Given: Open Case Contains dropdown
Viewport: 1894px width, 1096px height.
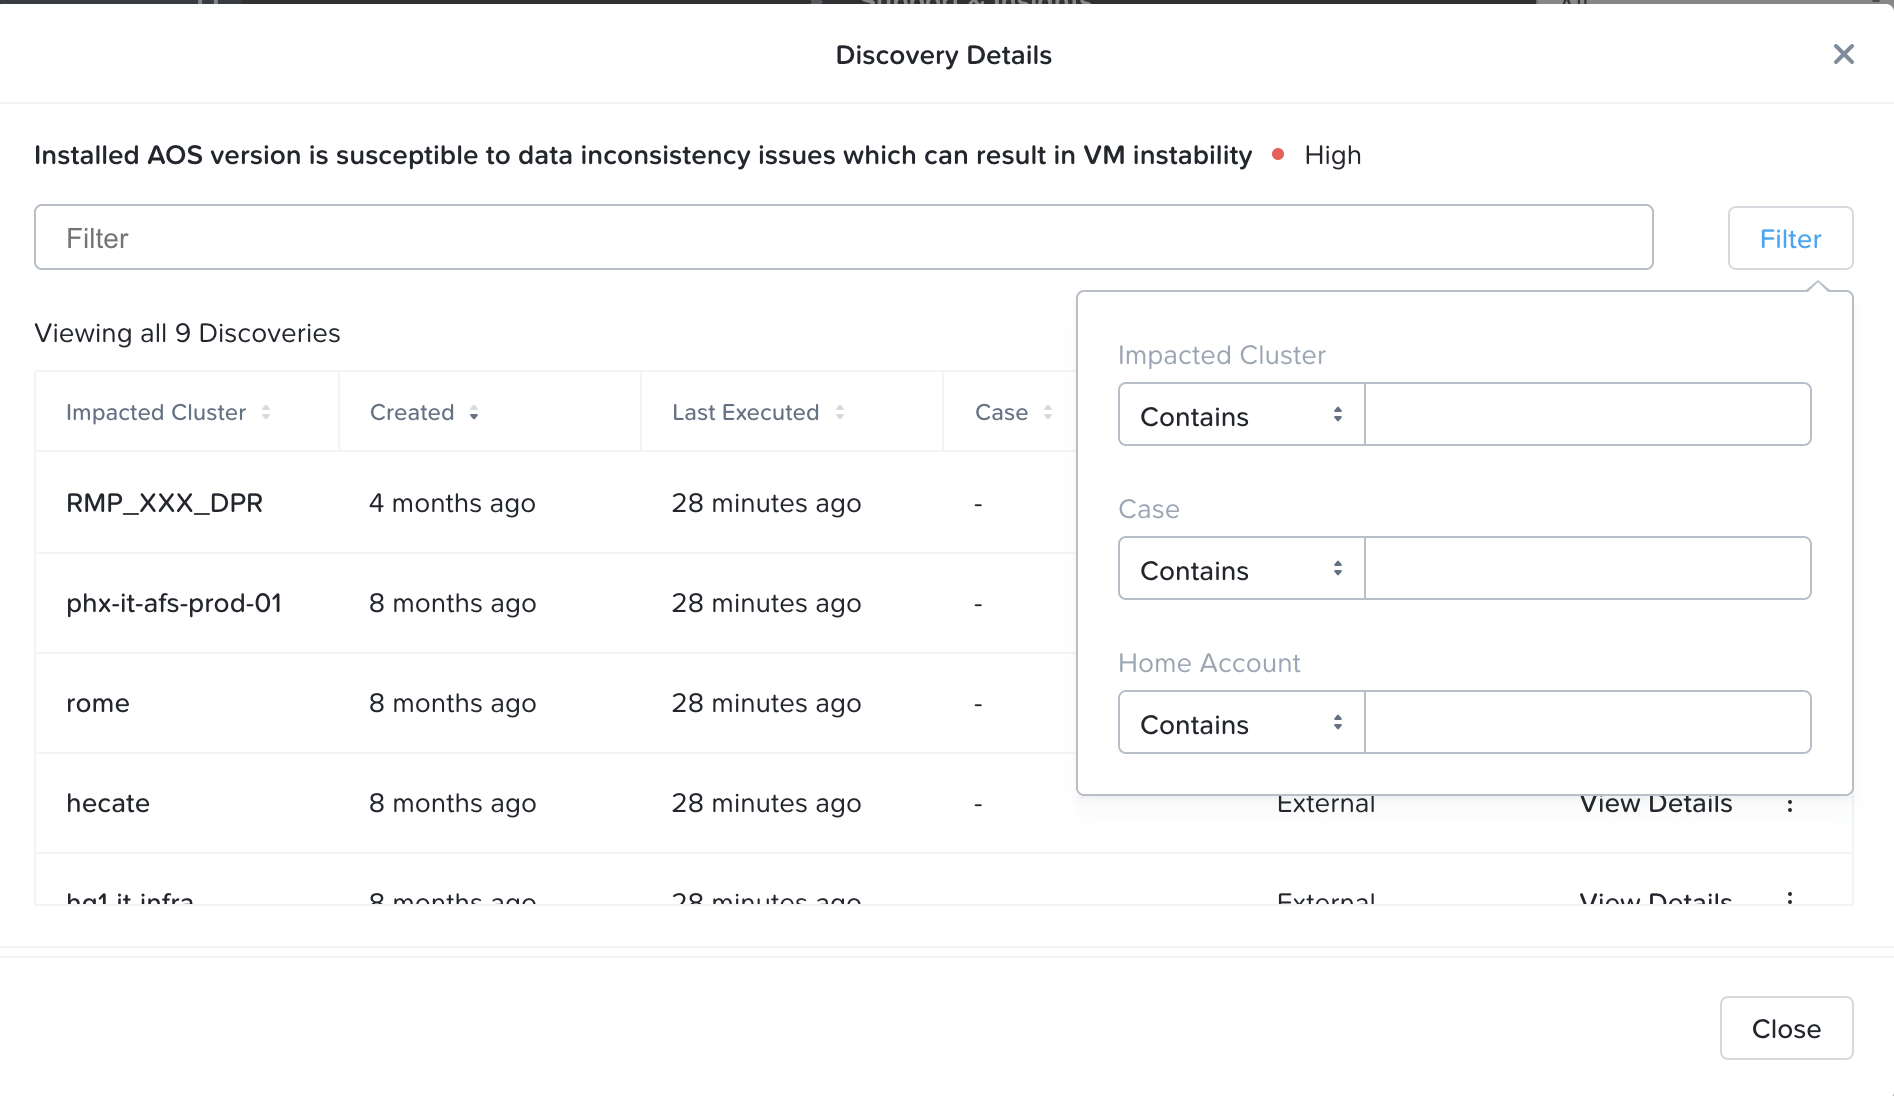Looking at the screenshot, I should click(1241, 569).
